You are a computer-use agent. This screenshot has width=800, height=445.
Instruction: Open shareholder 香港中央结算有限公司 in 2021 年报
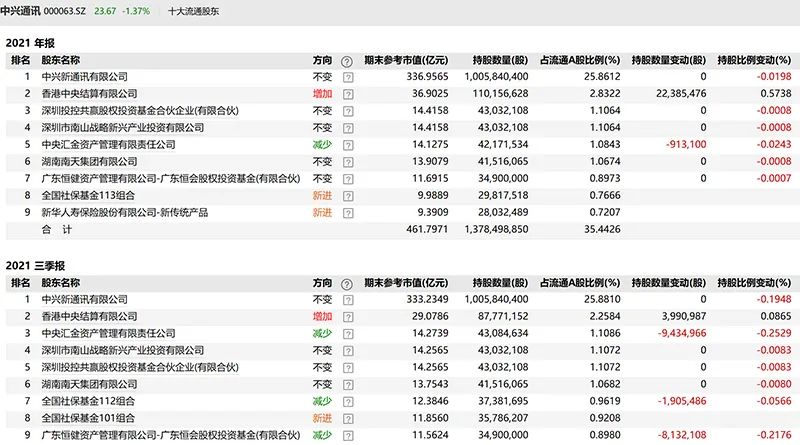pos(89,93)
